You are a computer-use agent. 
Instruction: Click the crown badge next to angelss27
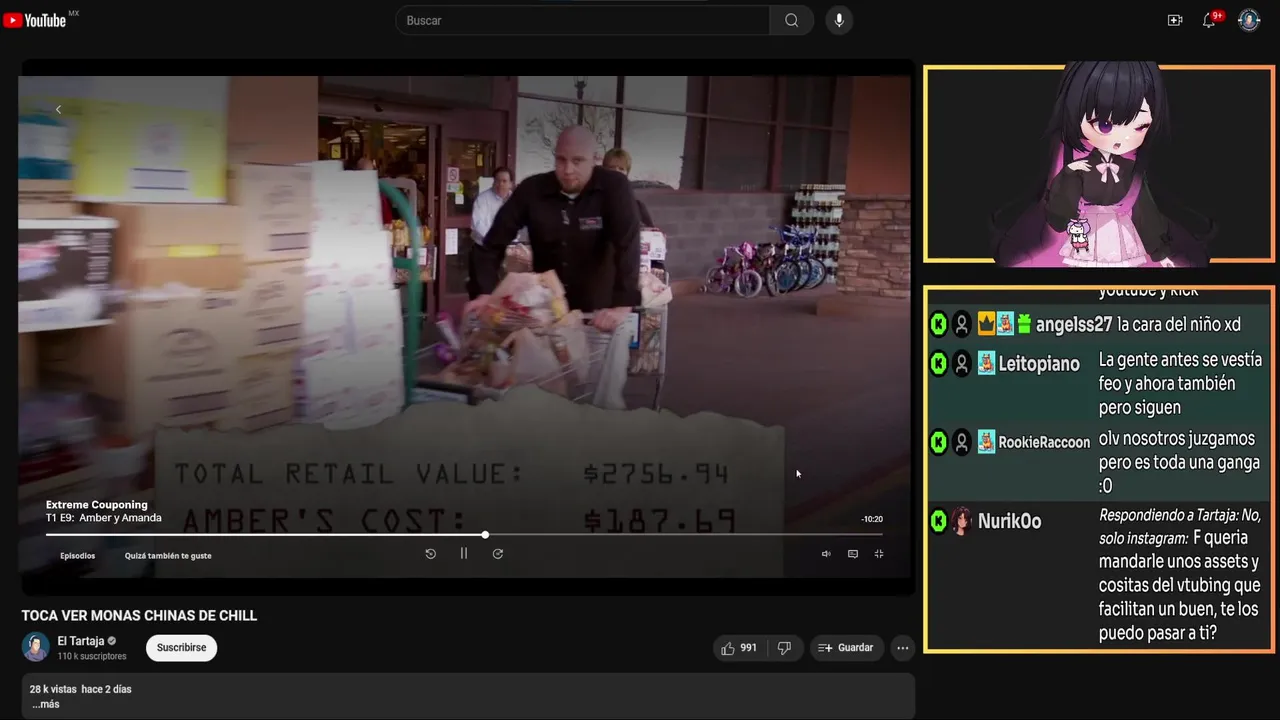986,324
